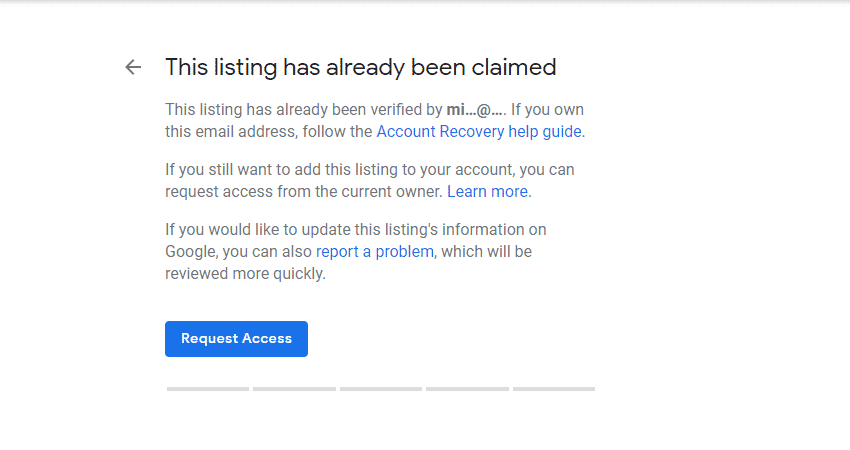Follow the Learn more link

pos(488,191)
